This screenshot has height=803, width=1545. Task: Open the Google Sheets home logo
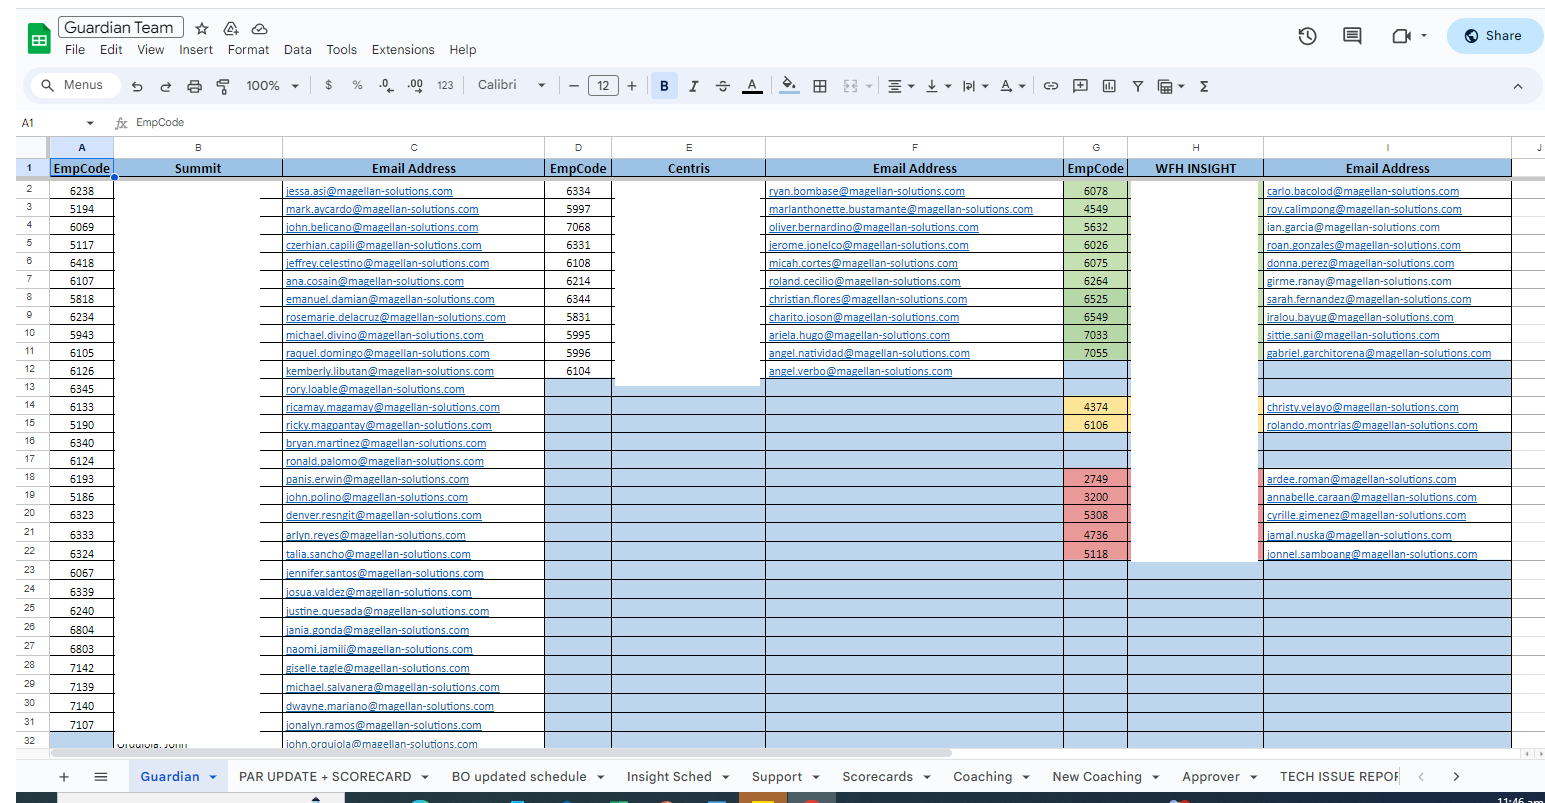coord(39,39)
